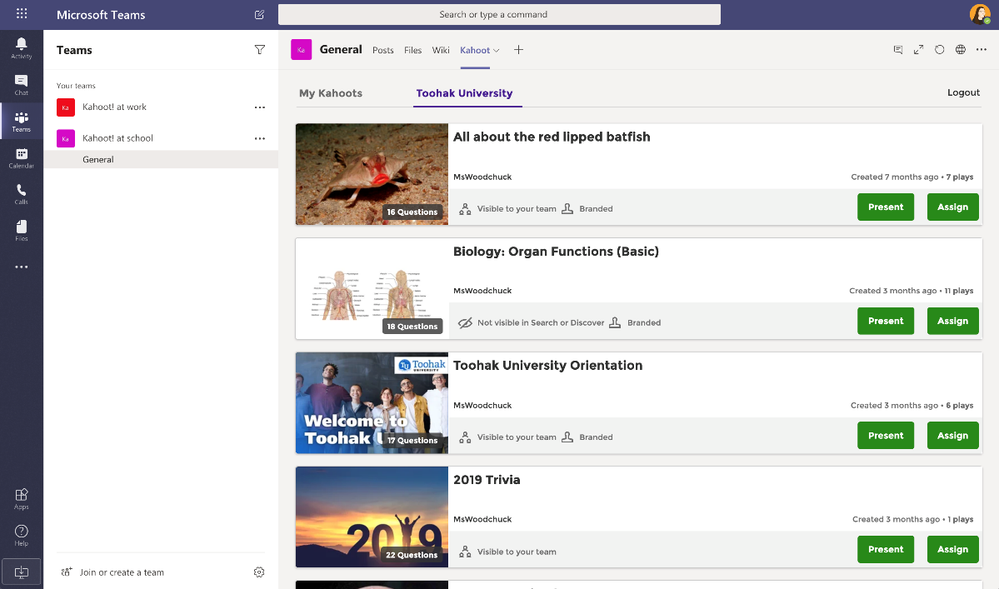Filter the teams list
999x589 pixels.
coord(259,50)
